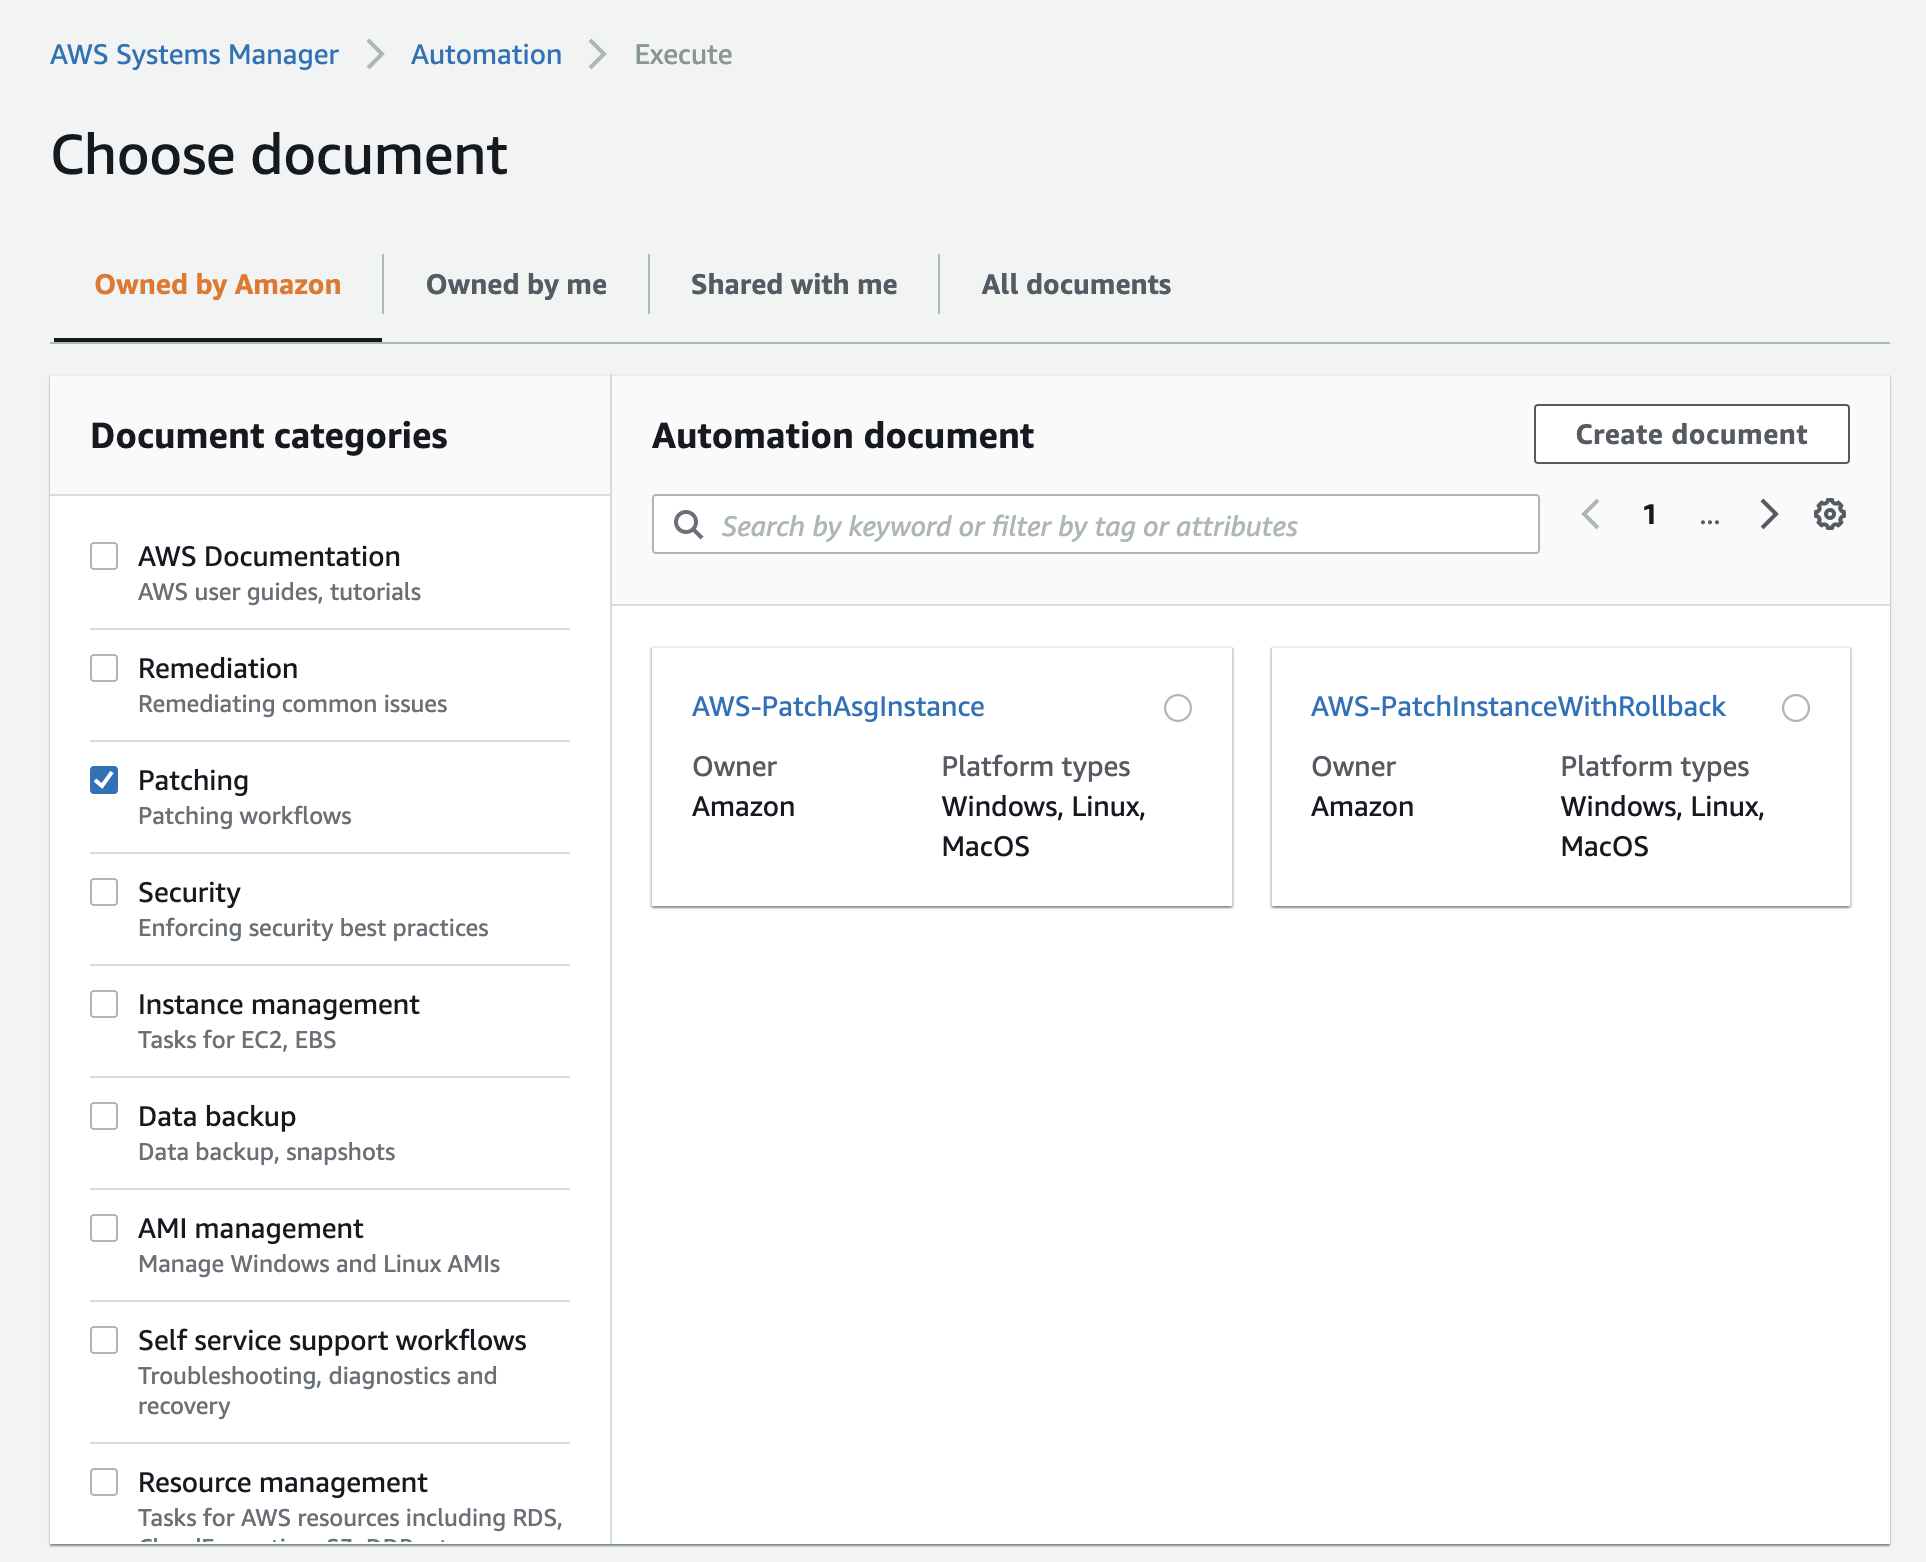Check the Remediation category

104,668
